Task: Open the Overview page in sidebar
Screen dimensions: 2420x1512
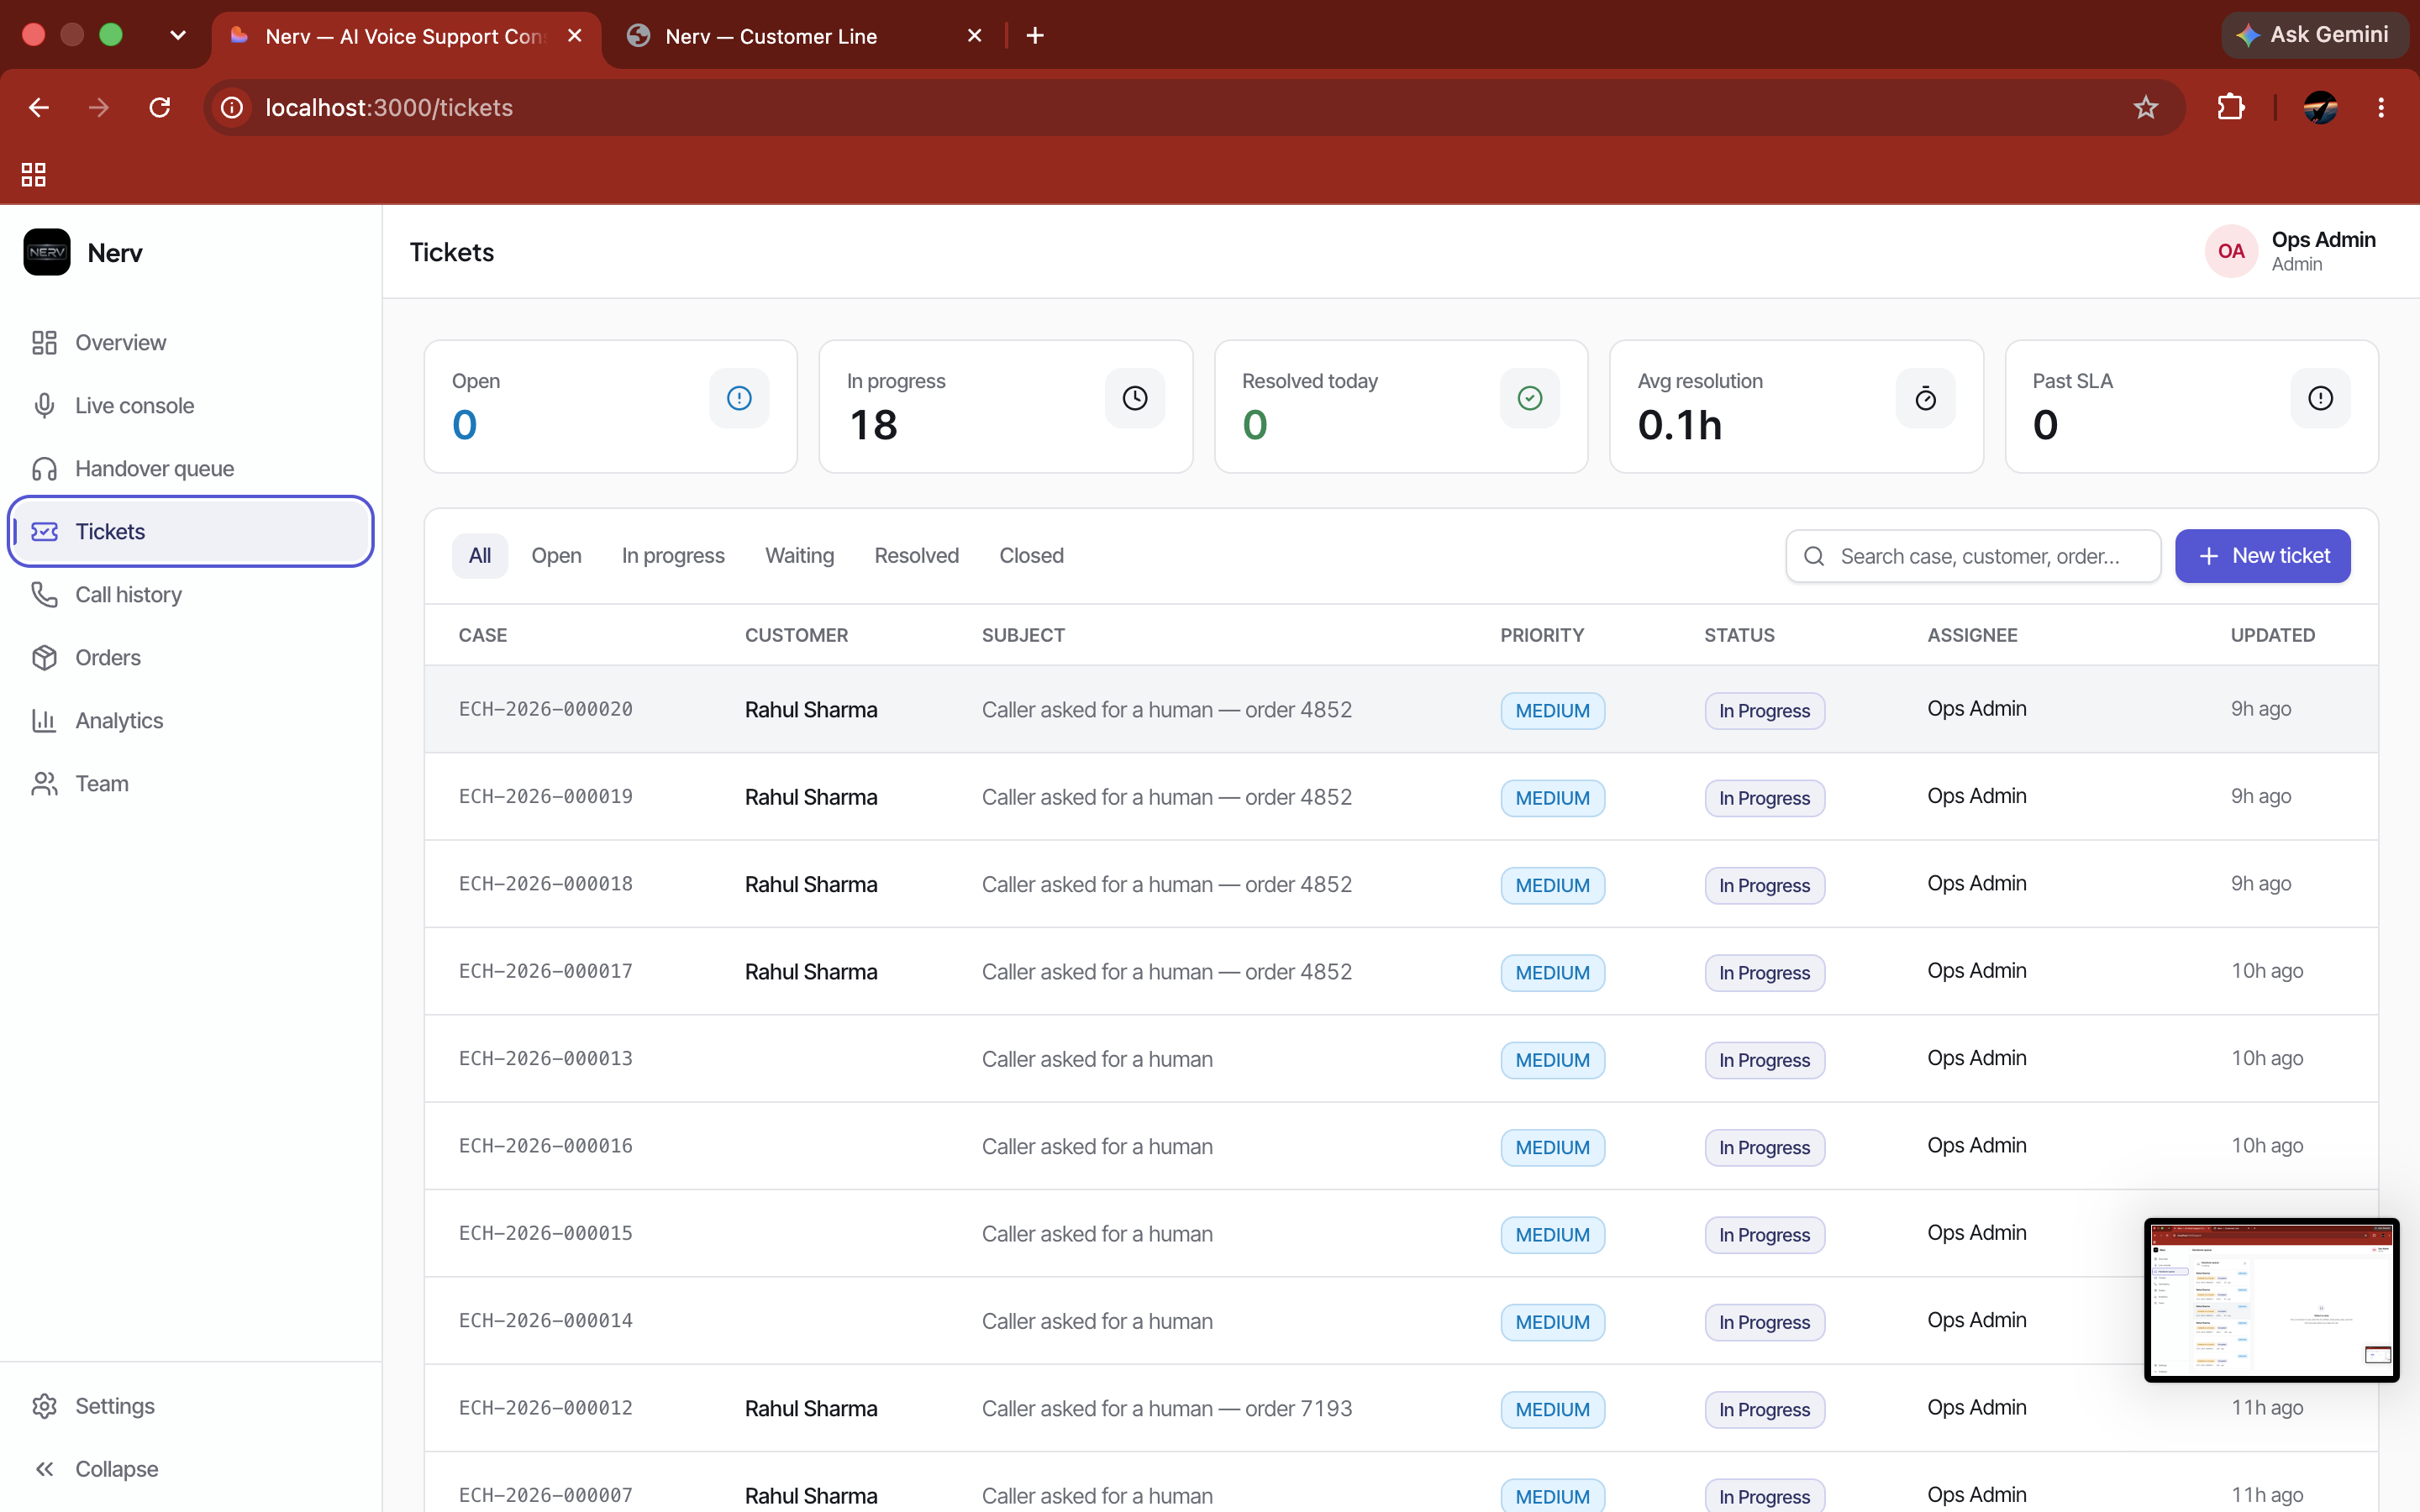Action: (x=190, y=342)
